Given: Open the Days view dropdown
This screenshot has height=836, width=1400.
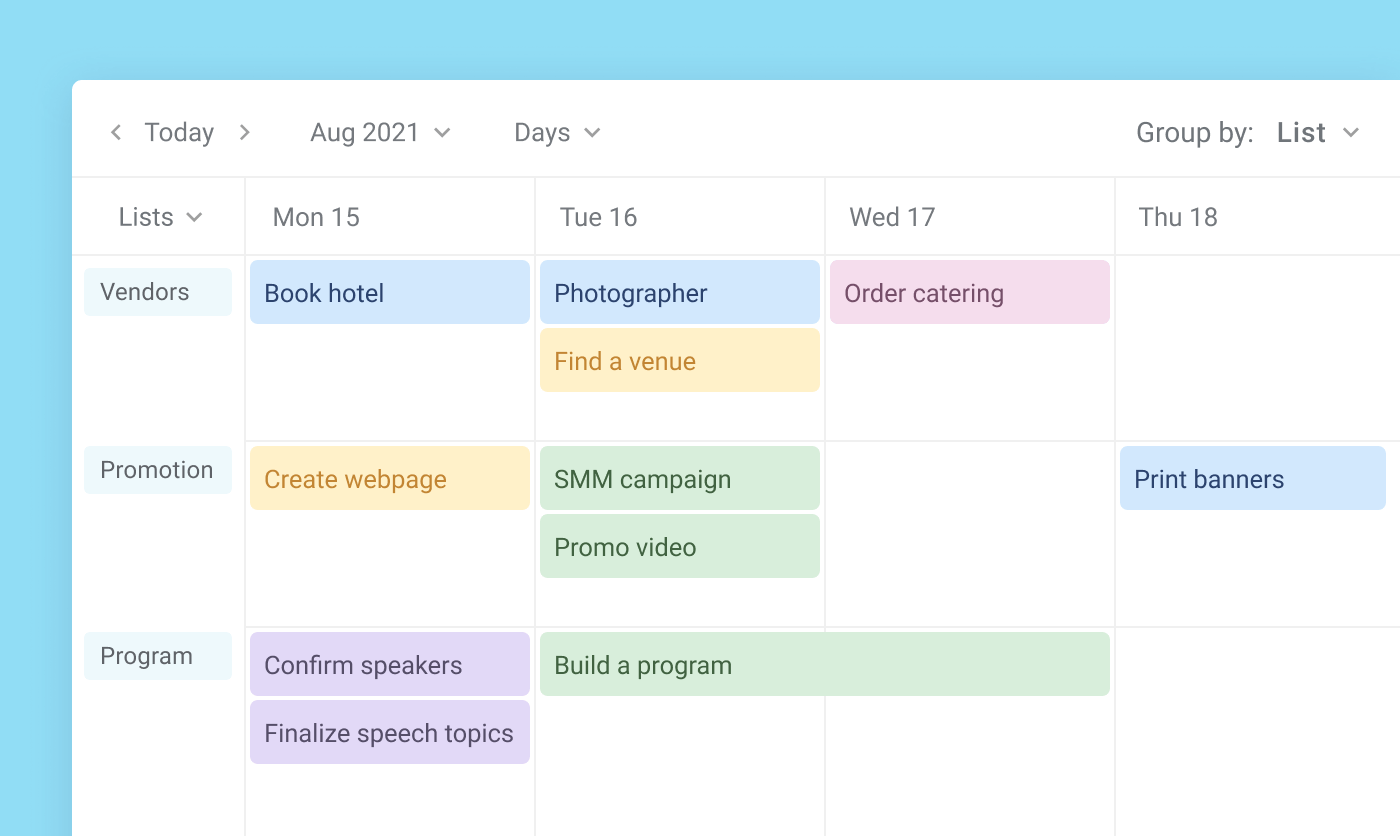Looking at the screenshot, I should (557, 133).
